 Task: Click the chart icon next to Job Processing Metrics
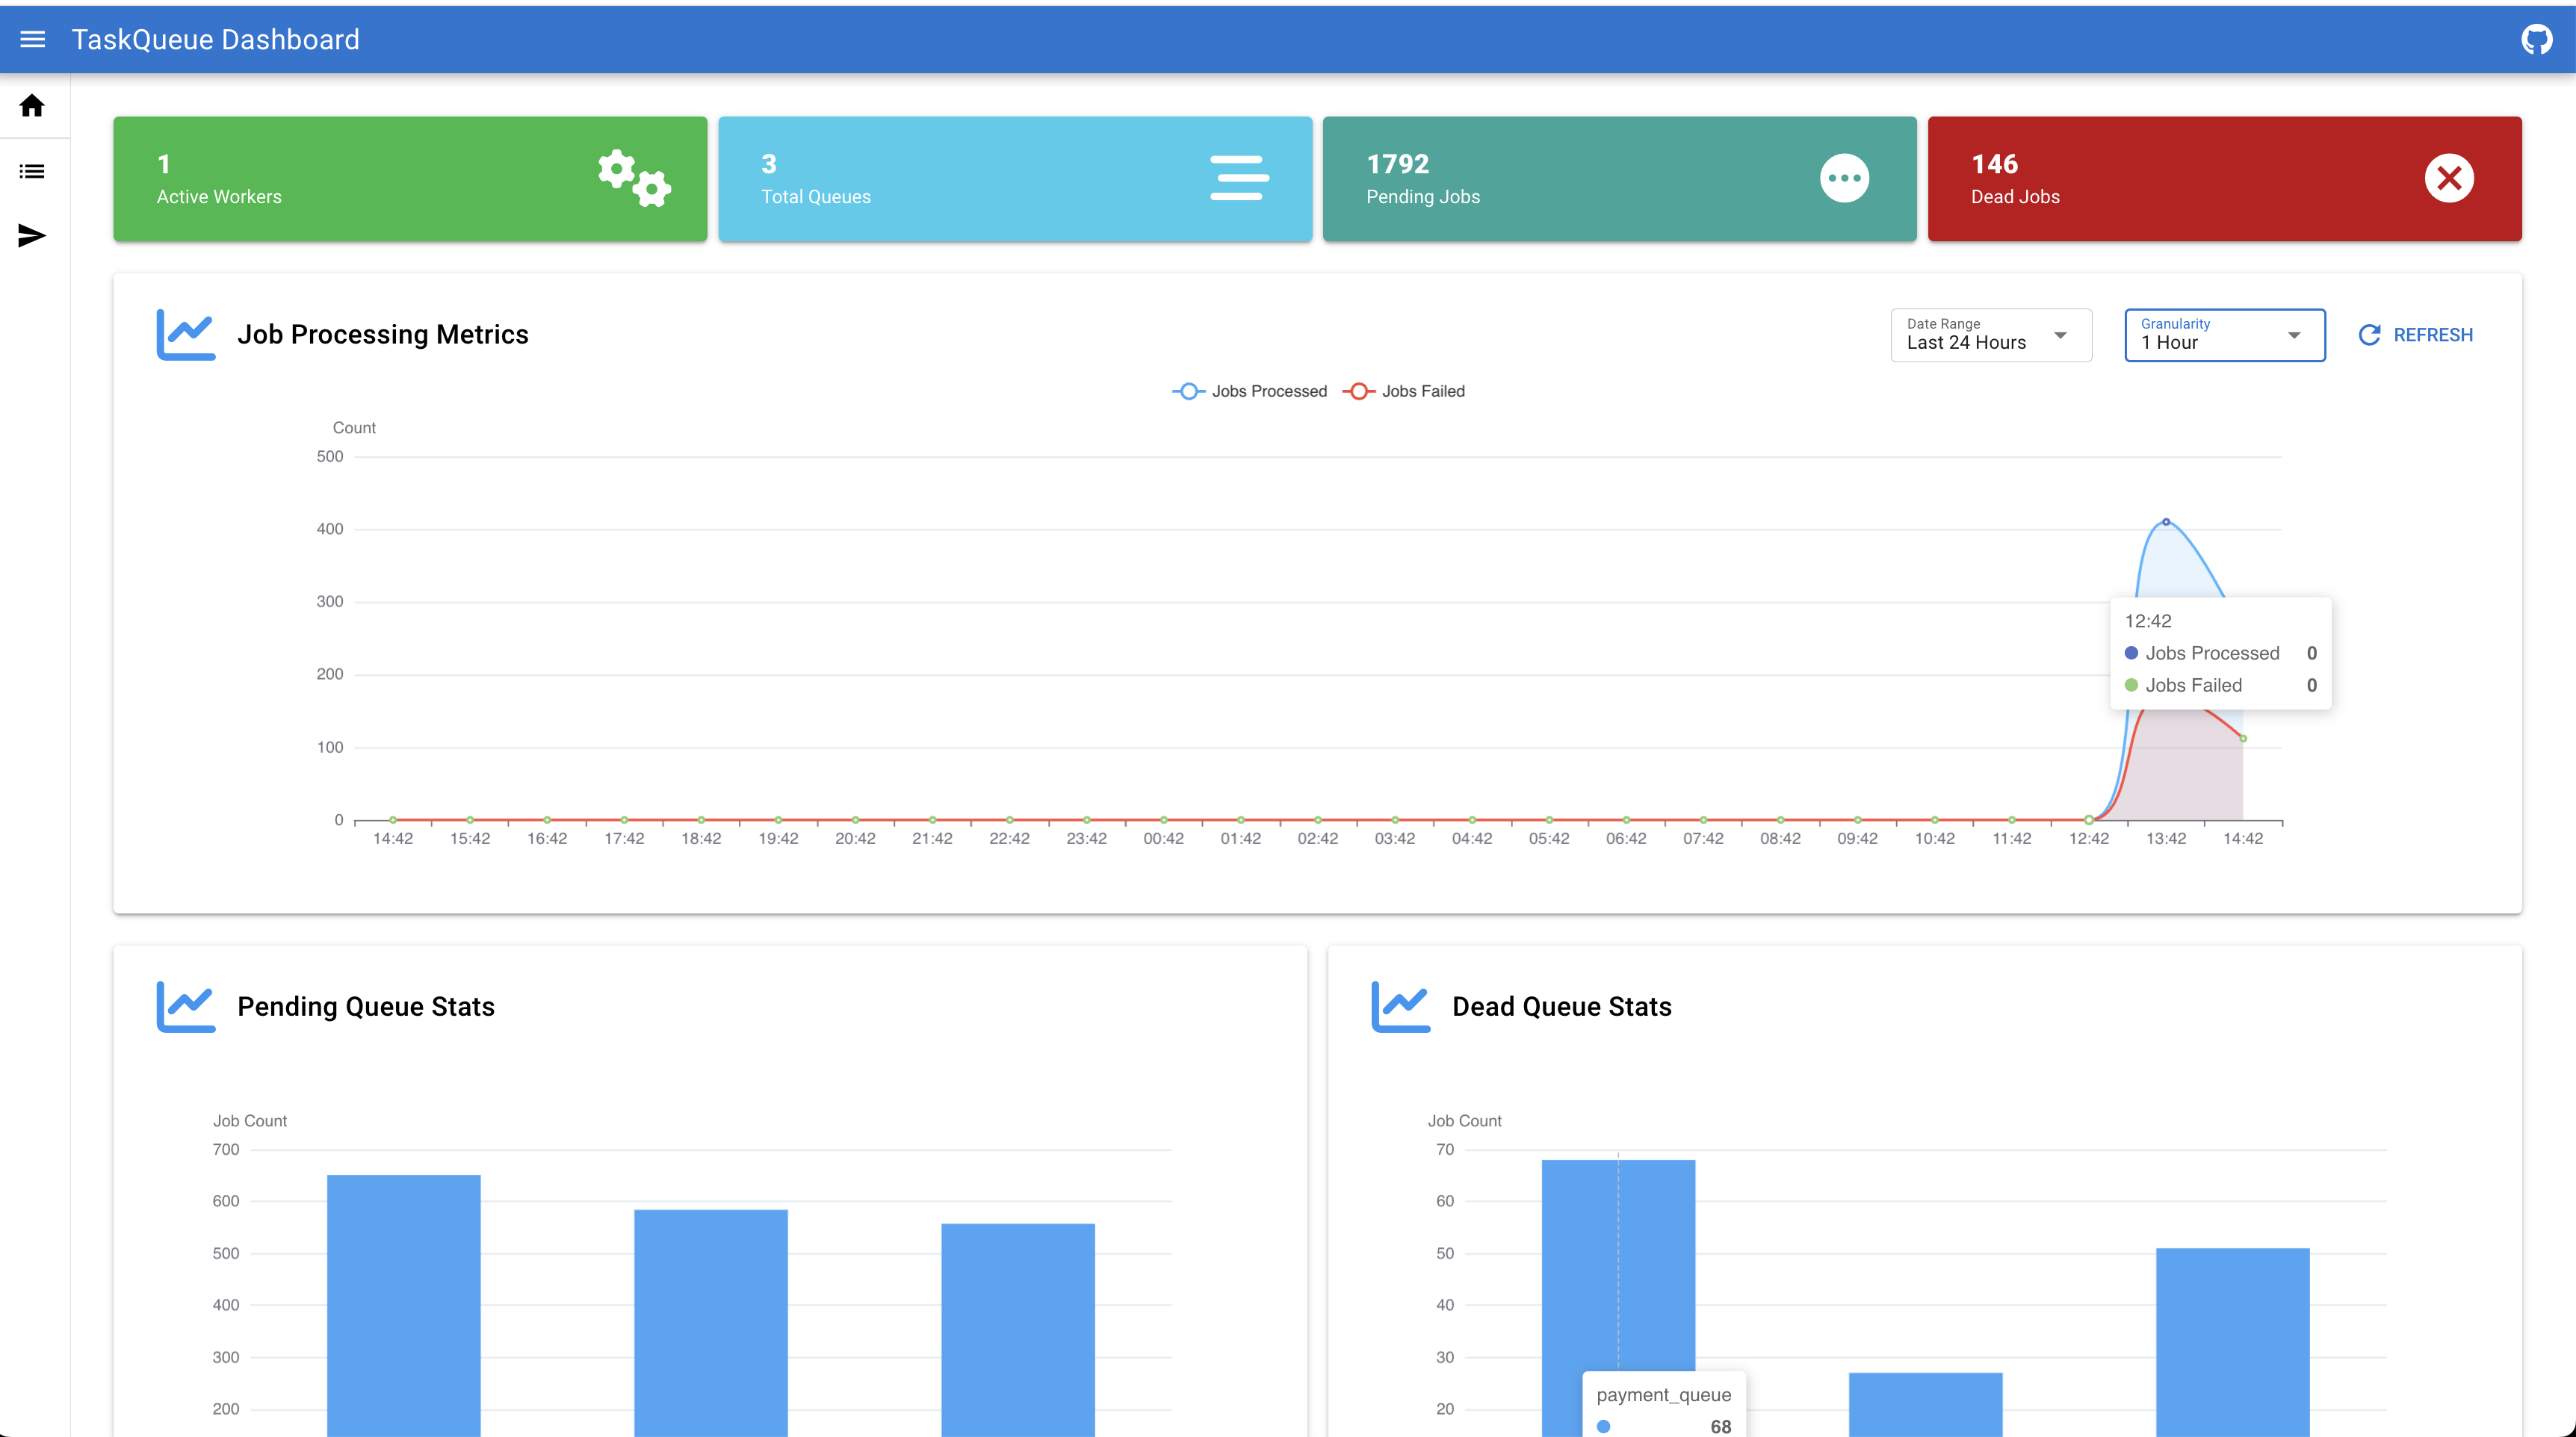tap(185, 334)
